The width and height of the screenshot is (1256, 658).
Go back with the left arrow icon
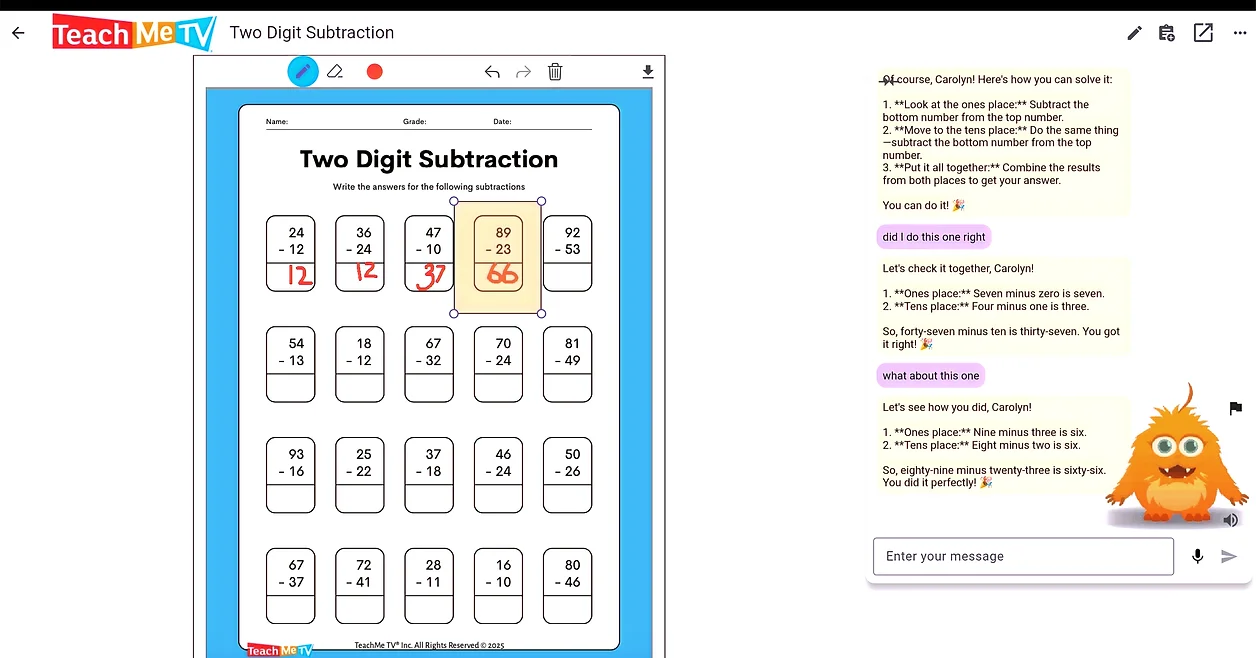(18, 33)
